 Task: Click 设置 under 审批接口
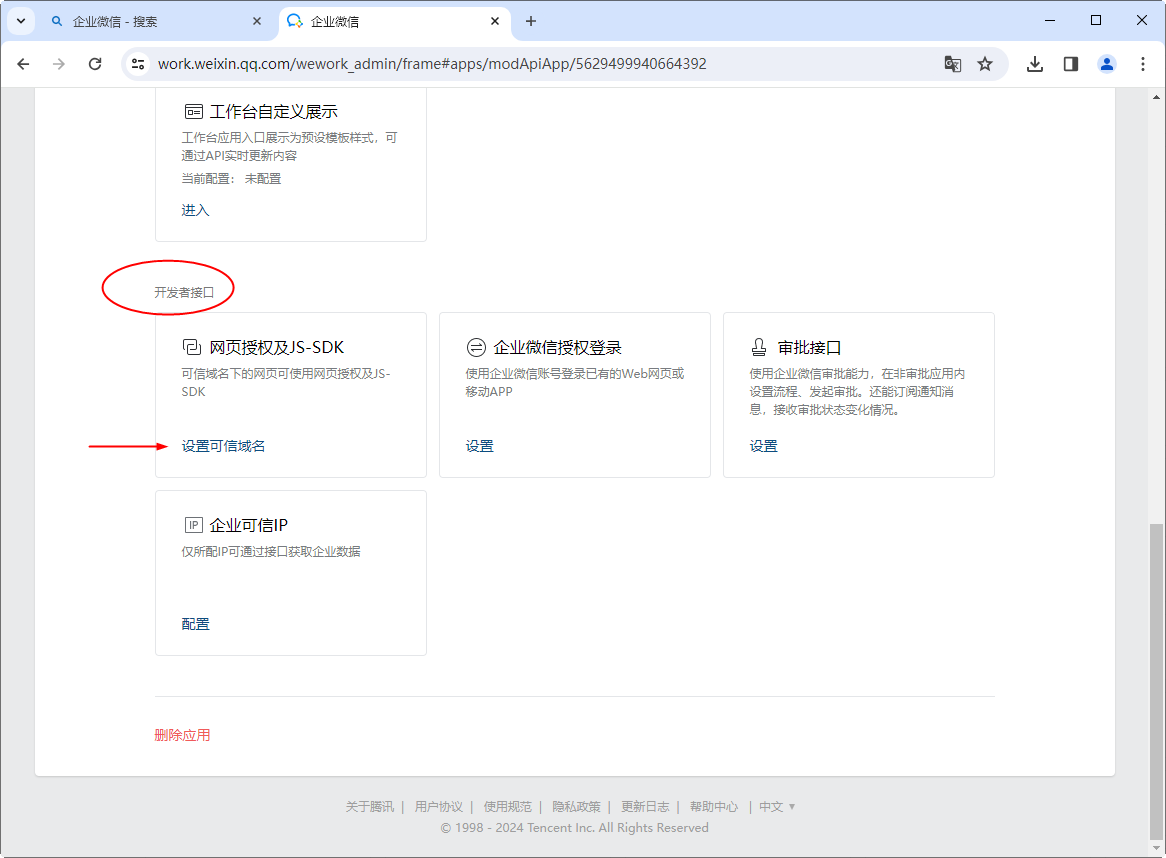763,446
